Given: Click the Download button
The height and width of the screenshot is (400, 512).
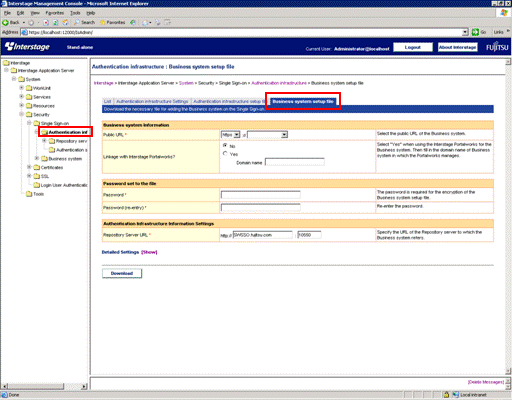Looking at the screenshot, I should click(x=122, y=273).
